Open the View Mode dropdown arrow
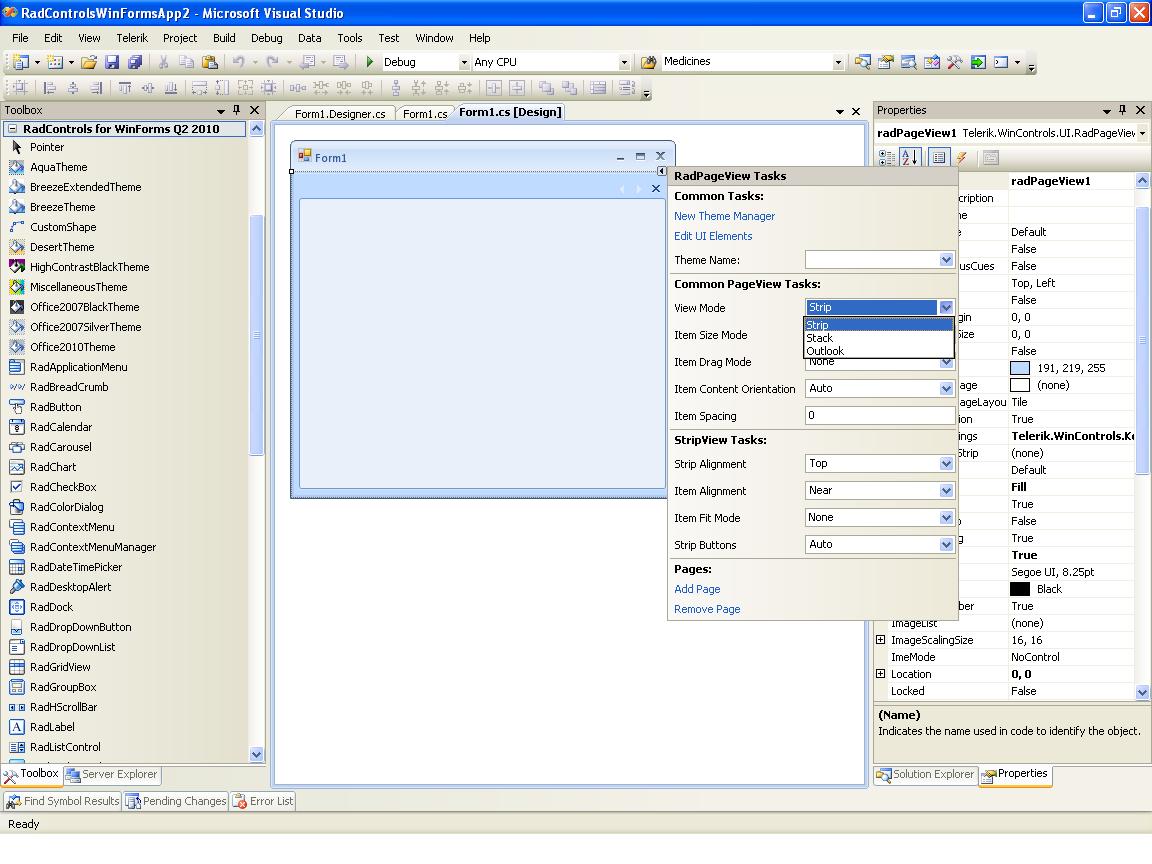 click(946, 307)
